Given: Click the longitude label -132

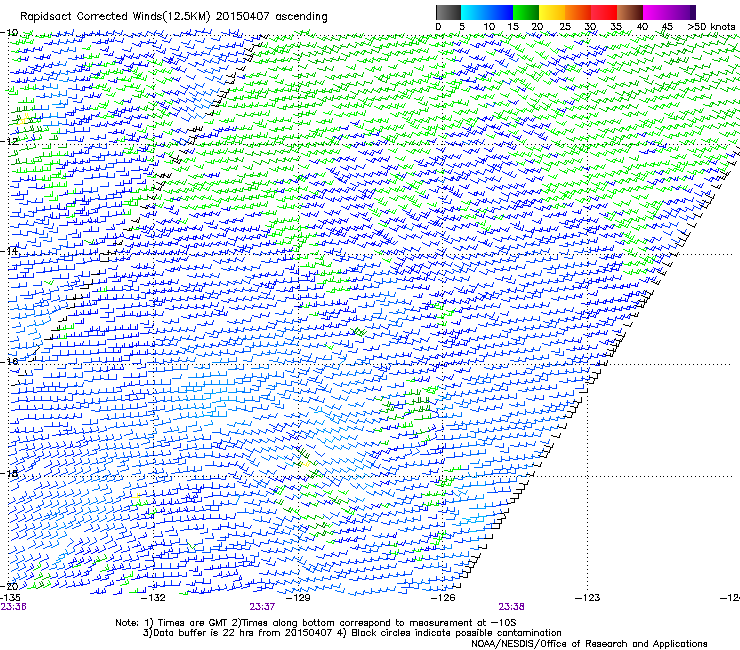Looking at the screenshot, I should 154,598.
